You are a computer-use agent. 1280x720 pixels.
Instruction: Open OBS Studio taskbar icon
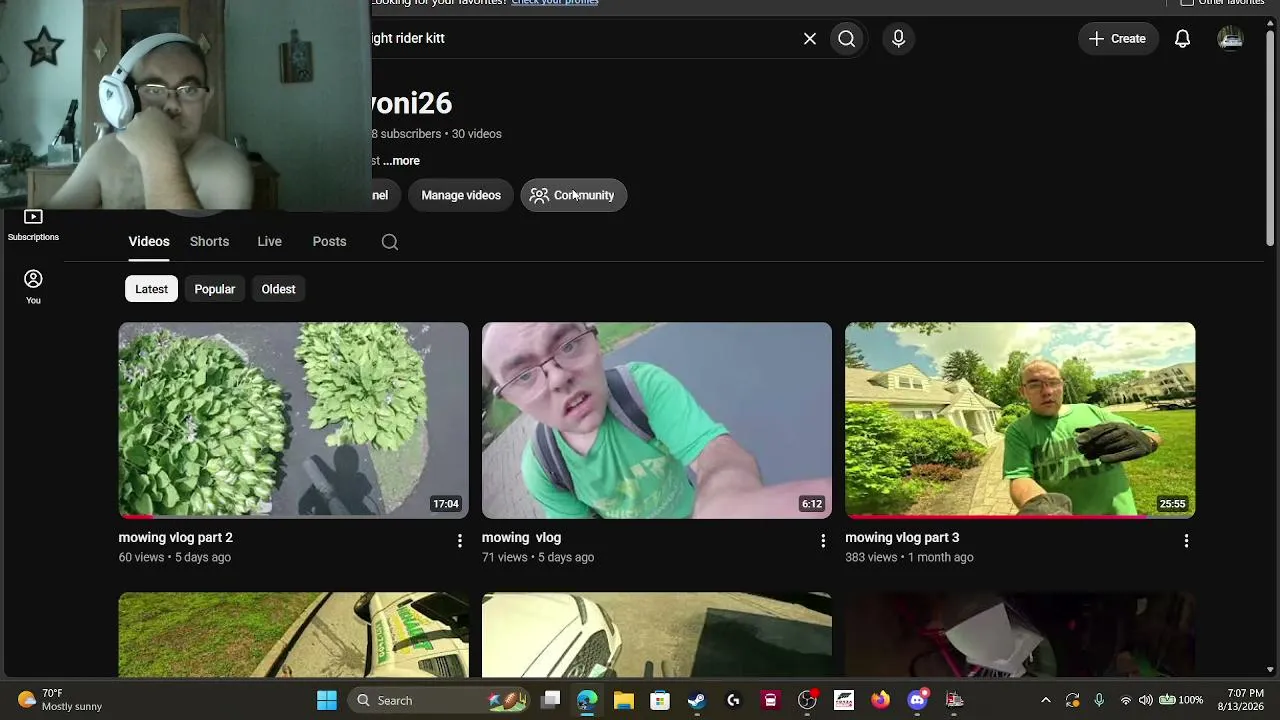point(807,701)
